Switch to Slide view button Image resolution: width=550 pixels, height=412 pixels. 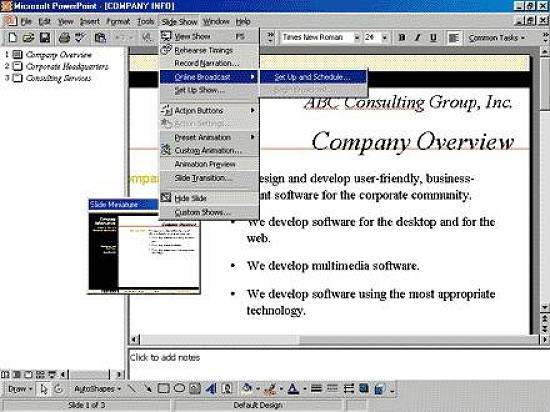(28, 374)
